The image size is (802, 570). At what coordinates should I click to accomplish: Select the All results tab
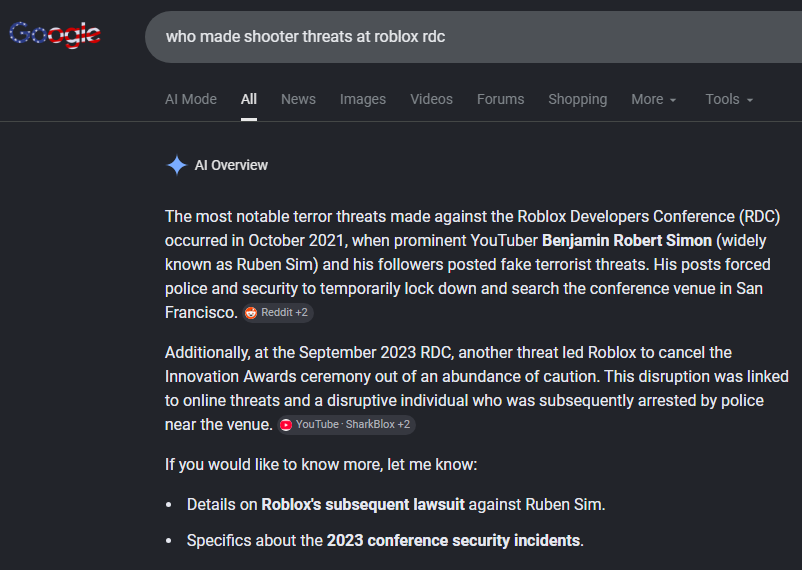249,99
